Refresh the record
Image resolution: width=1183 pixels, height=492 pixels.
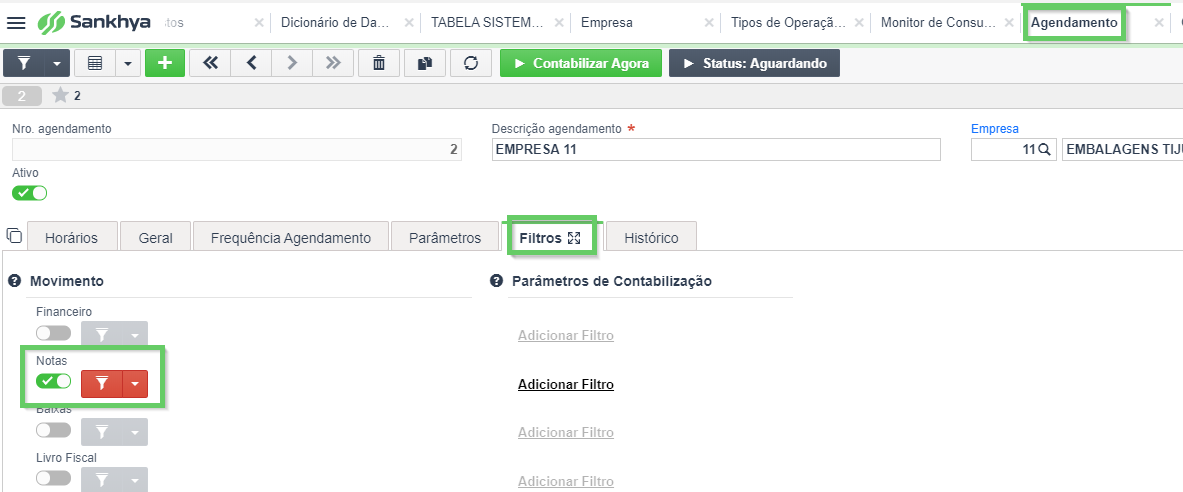click(471, 63)
